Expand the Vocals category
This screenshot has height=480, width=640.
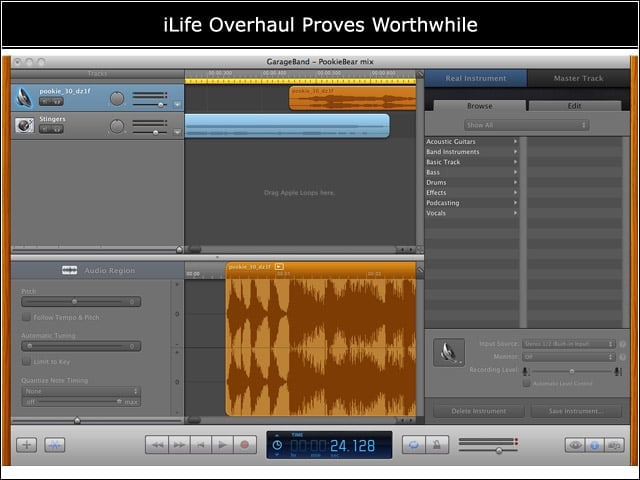click(516, 213)
